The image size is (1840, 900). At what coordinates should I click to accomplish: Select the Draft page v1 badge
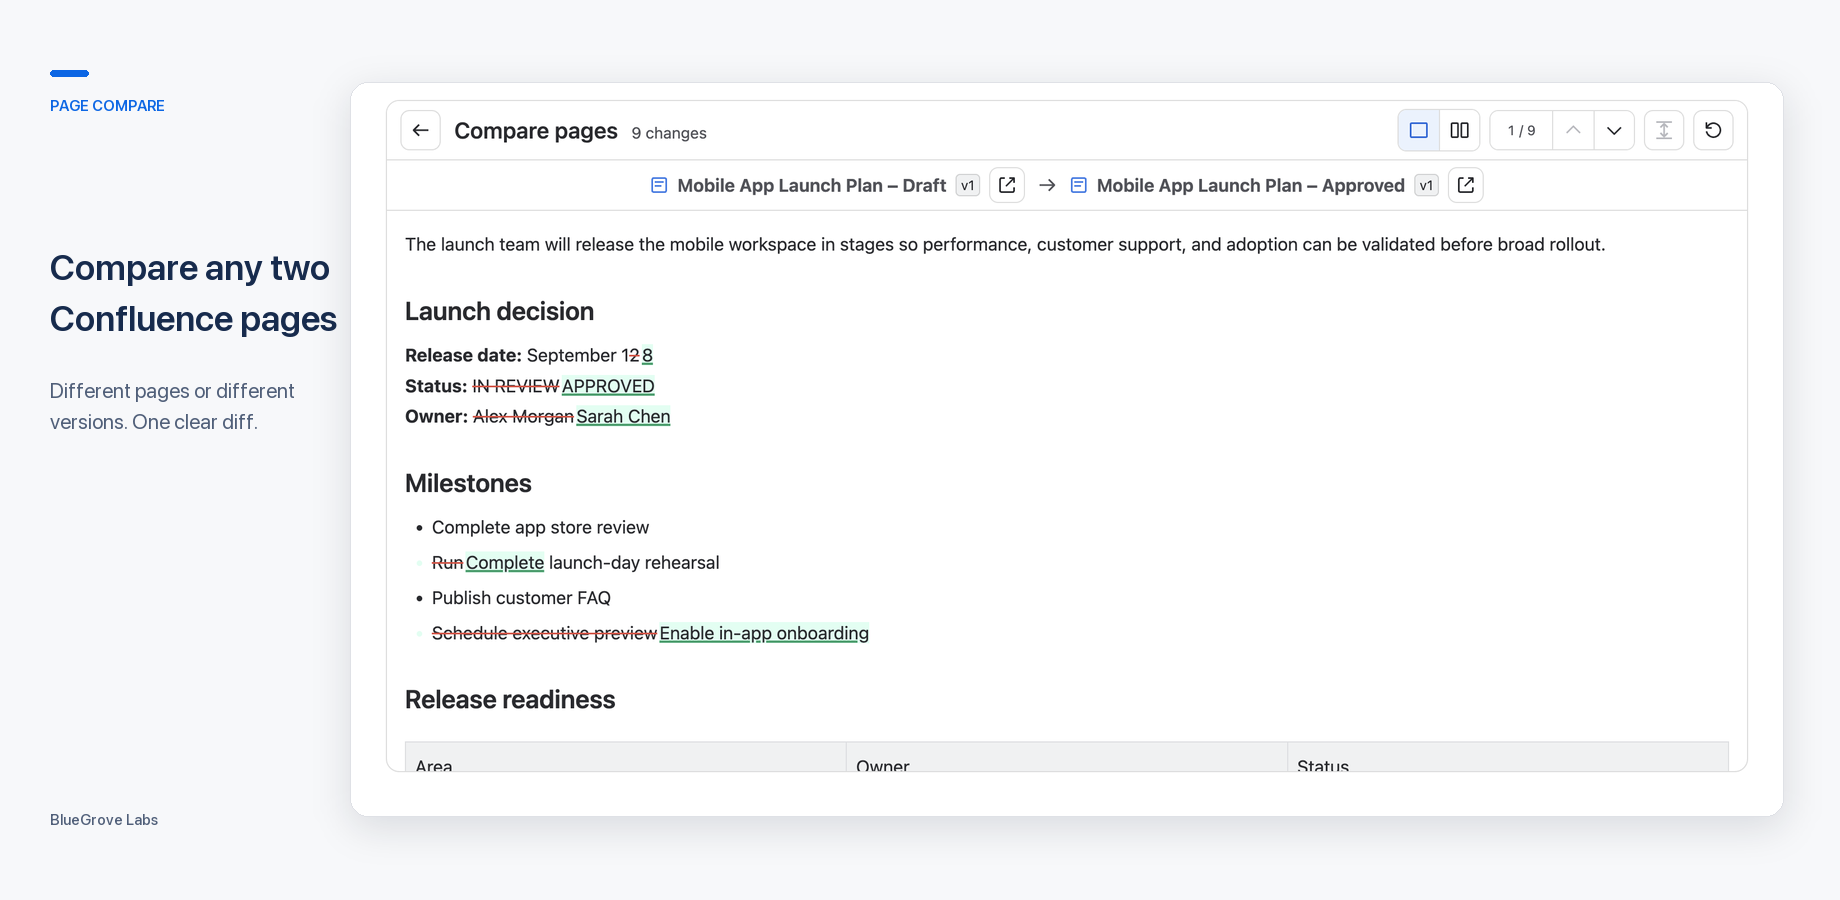(x=968, y=185)
